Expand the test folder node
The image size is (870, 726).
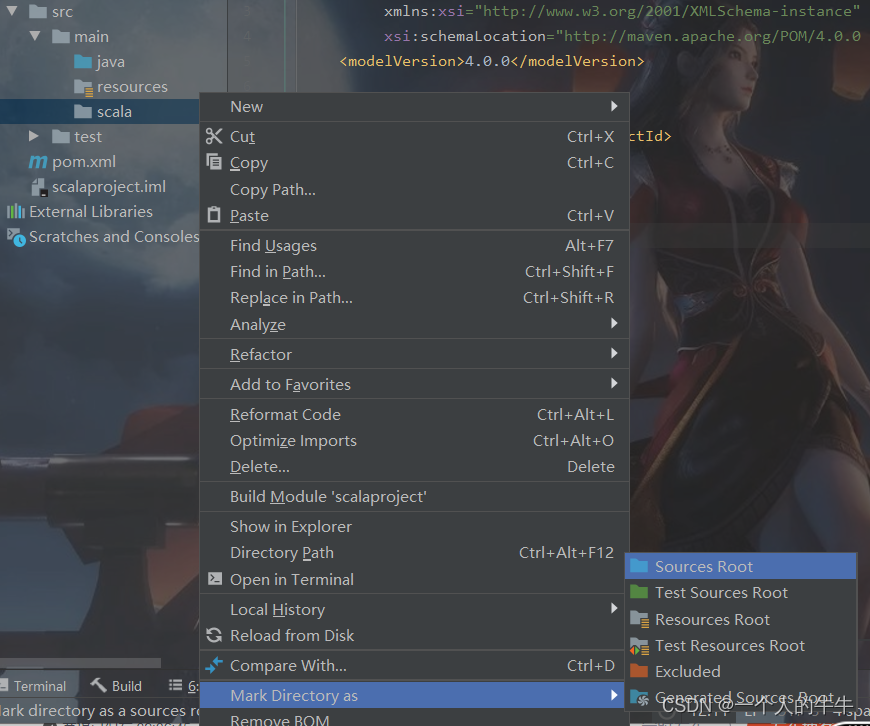[x=34, y=136]
